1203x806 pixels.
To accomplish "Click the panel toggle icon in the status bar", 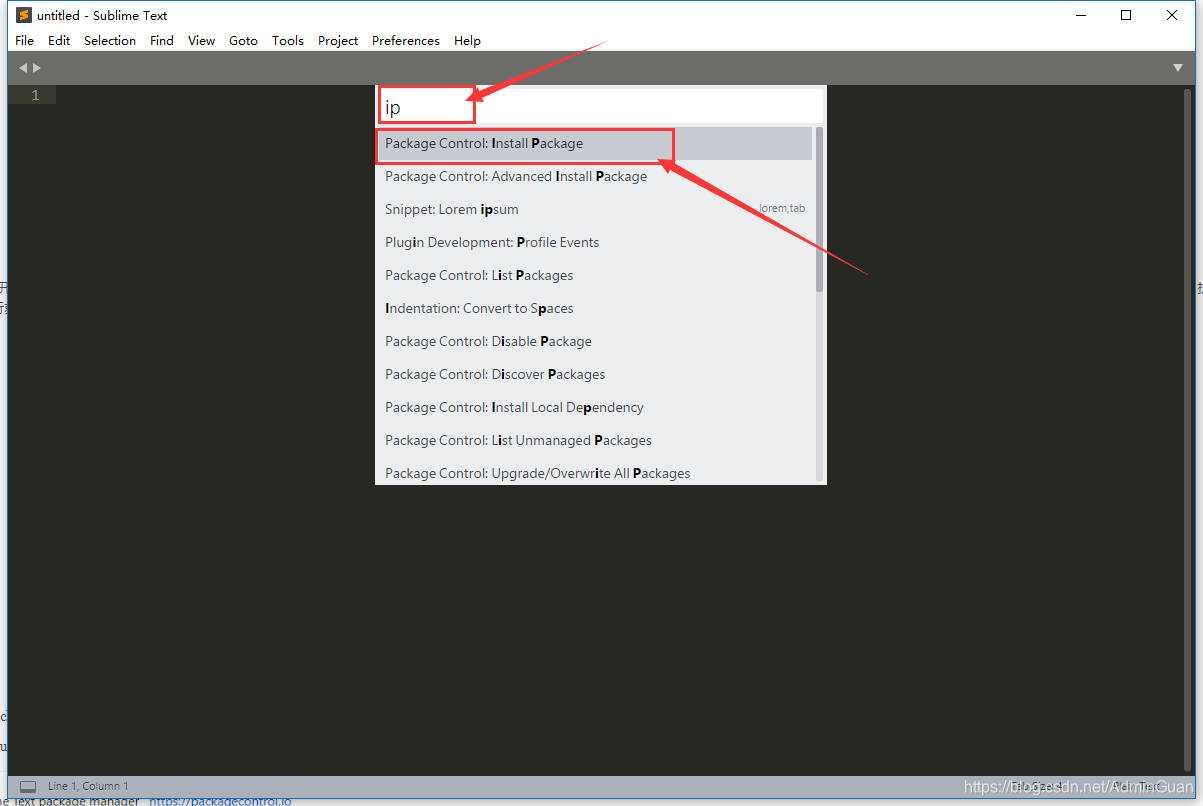I will click(27, 786).
